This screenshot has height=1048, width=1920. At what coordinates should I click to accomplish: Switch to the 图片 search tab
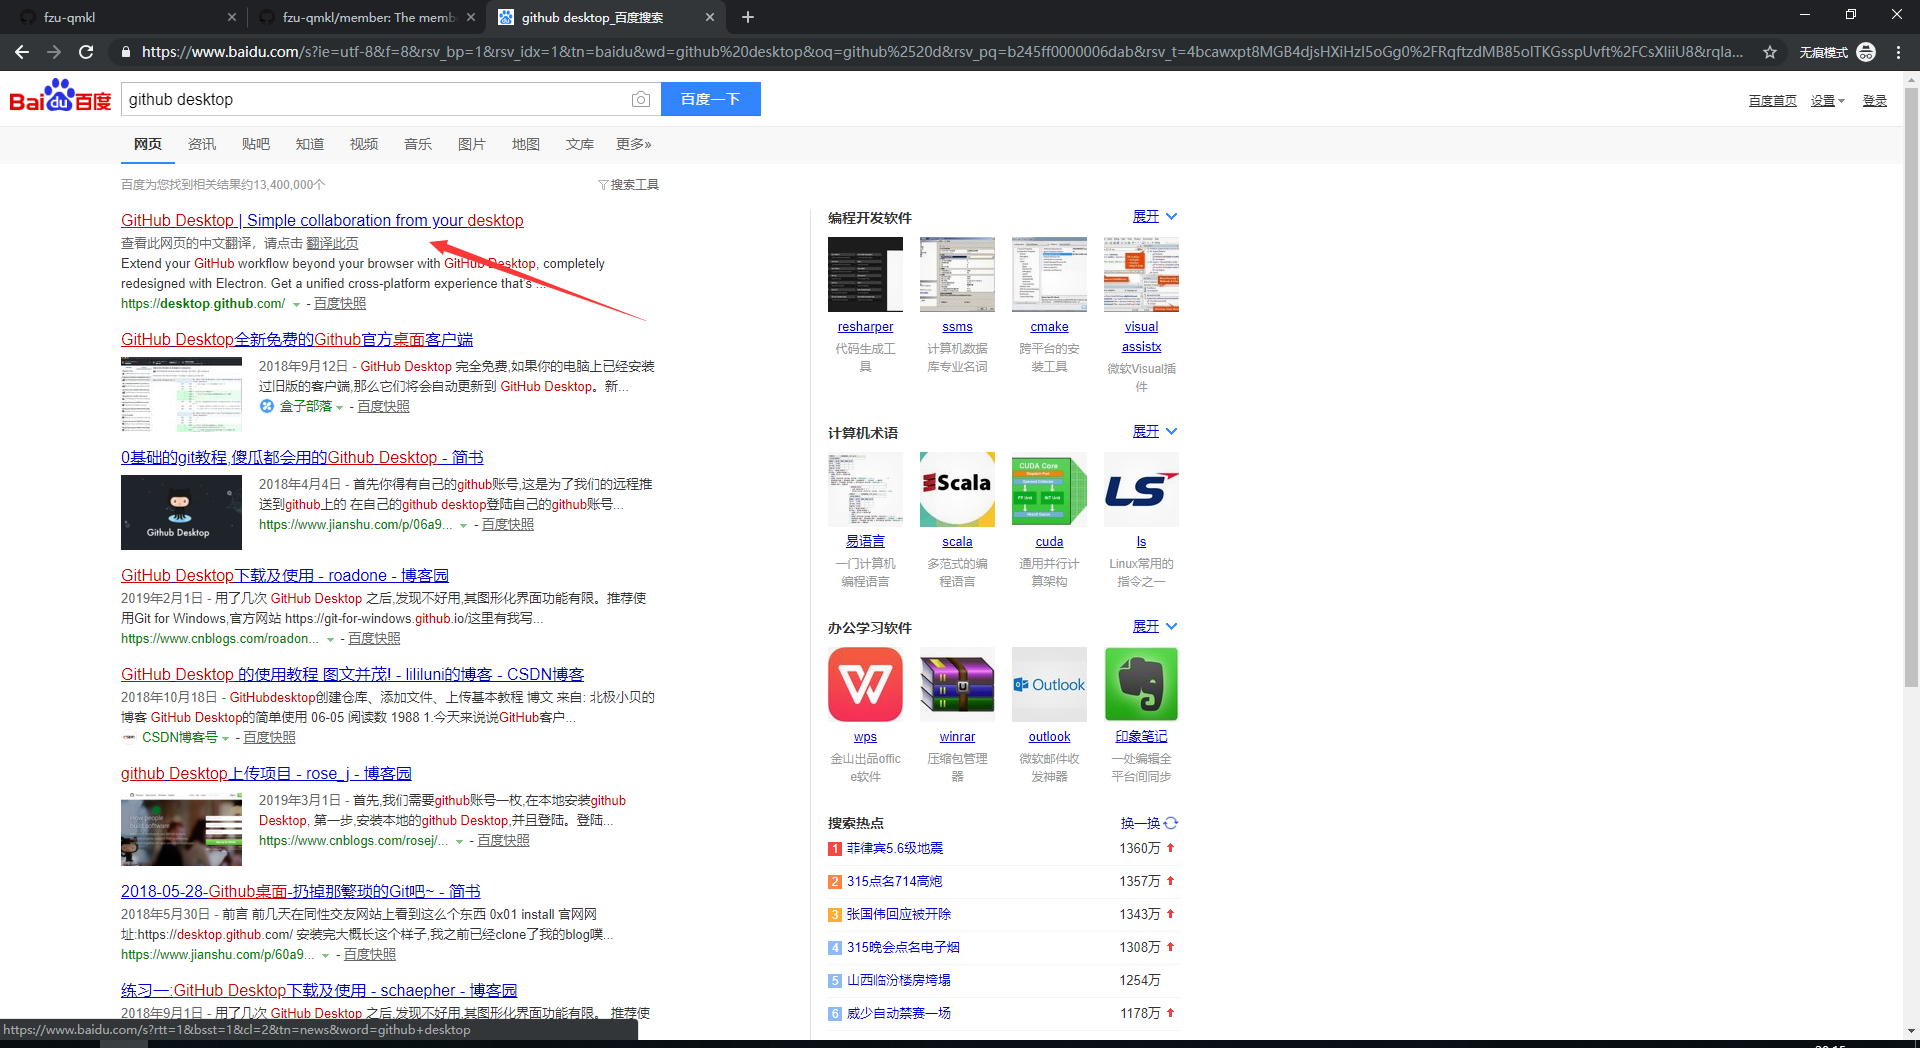[x=471, y=144]
